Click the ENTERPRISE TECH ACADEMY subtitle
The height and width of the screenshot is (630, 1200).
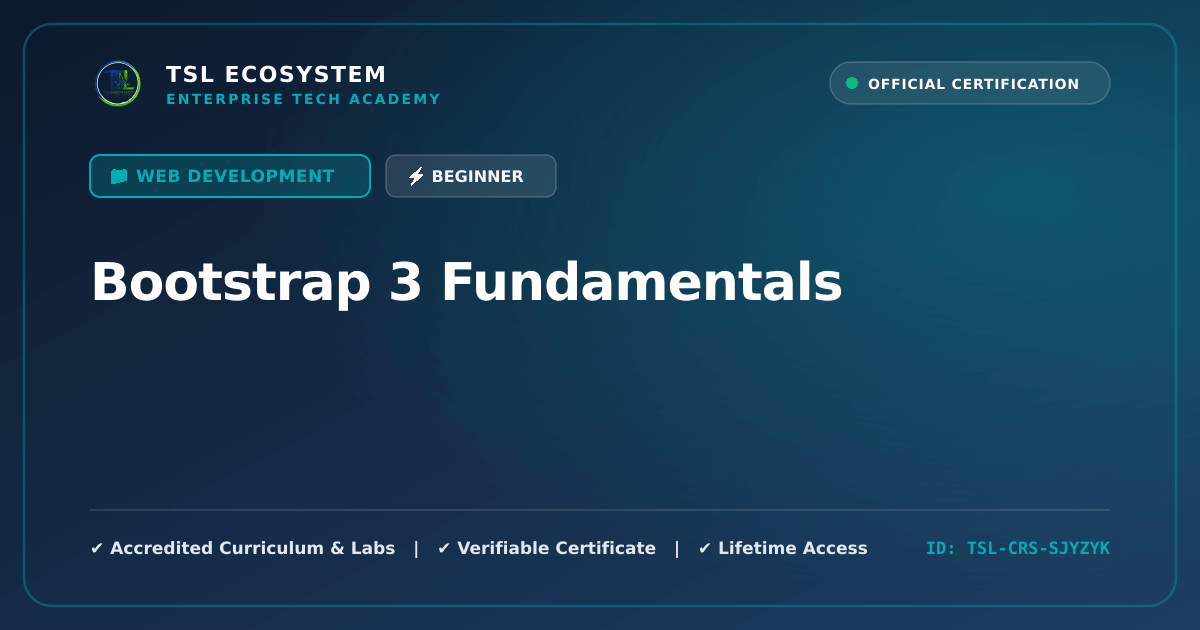[303, 99]
